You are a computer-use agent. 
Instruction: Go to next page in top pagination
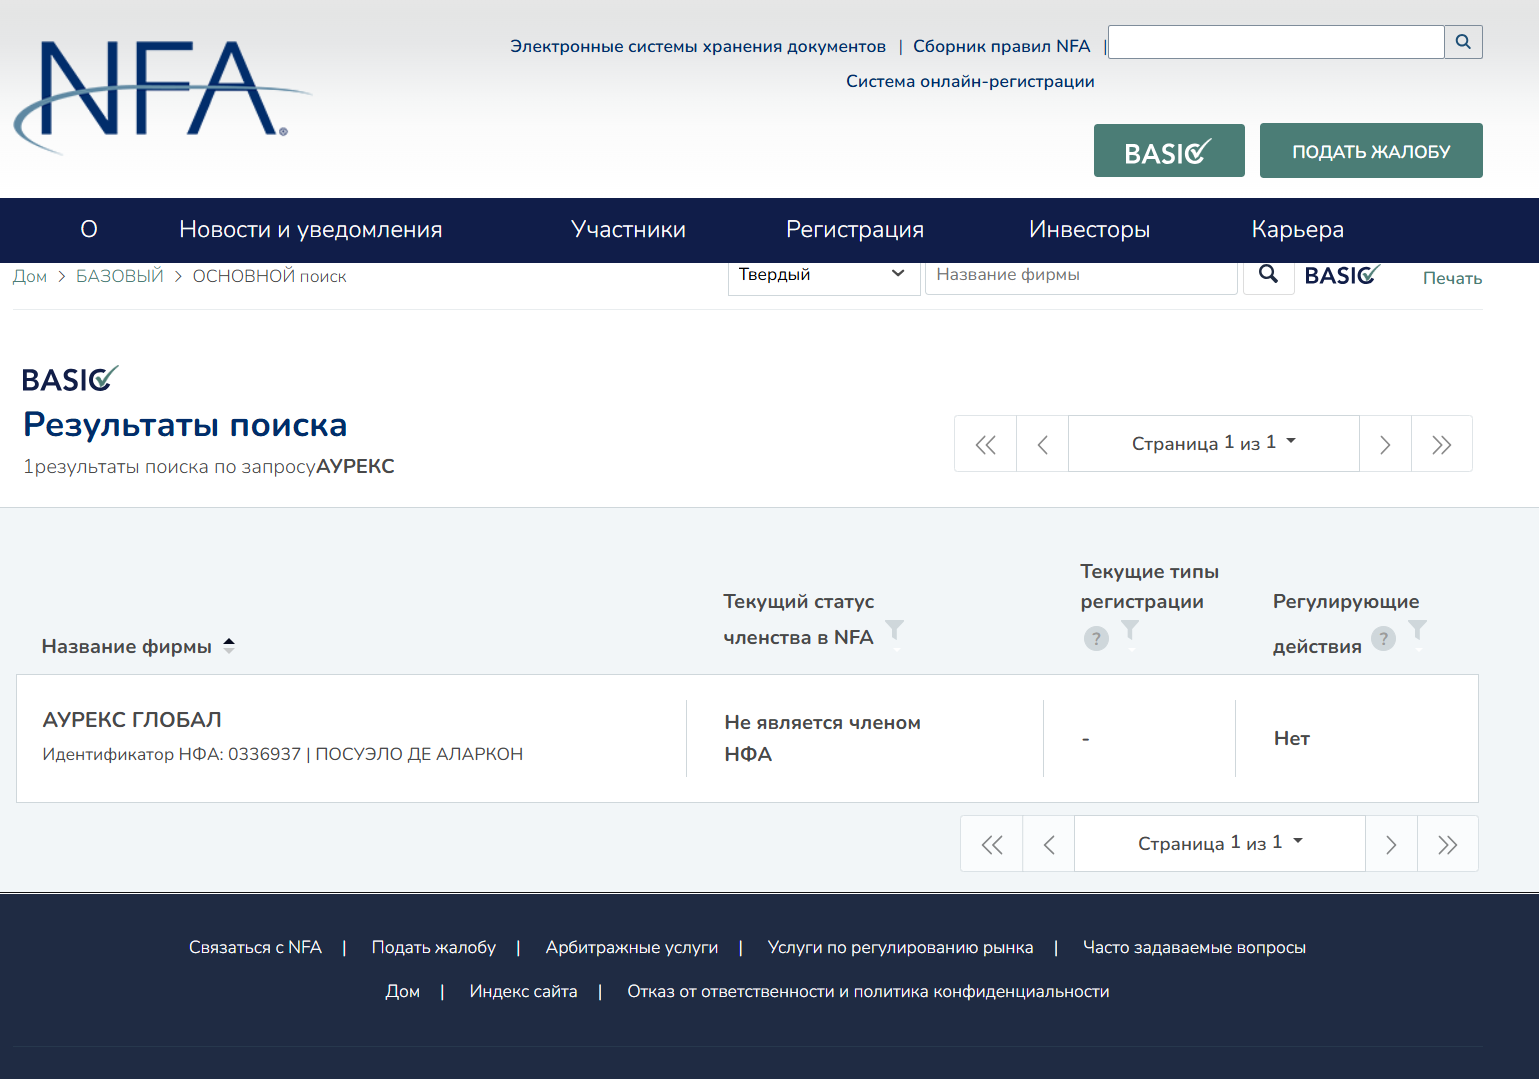[x=1385, y=444]
